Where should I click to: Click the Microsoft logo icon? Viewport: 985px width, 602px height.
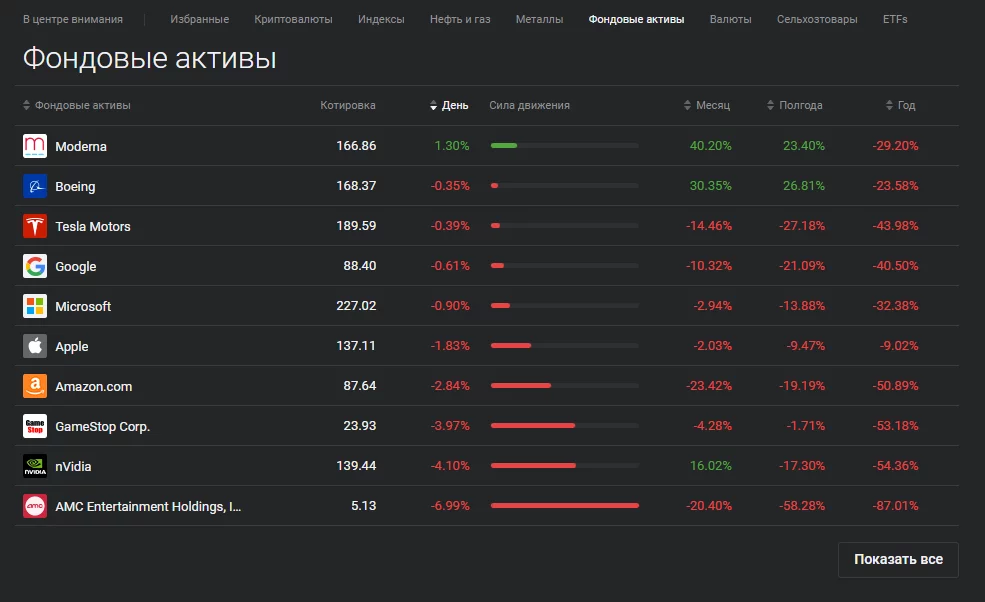click(x=35, y=306)
